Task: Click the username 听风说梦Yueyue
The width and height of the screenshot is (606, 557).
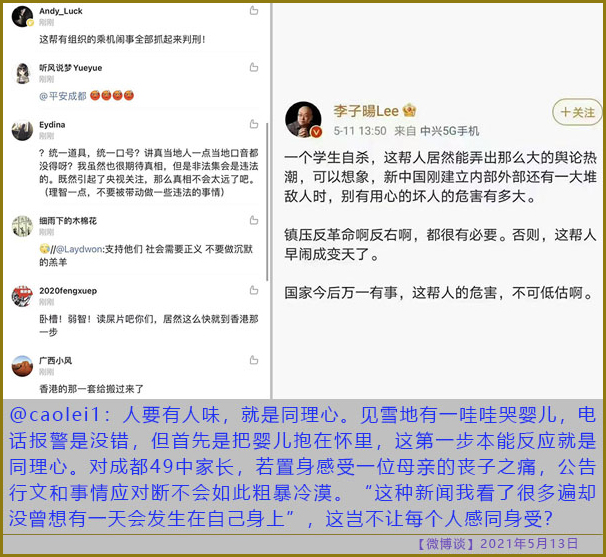Action: (71, 68)
